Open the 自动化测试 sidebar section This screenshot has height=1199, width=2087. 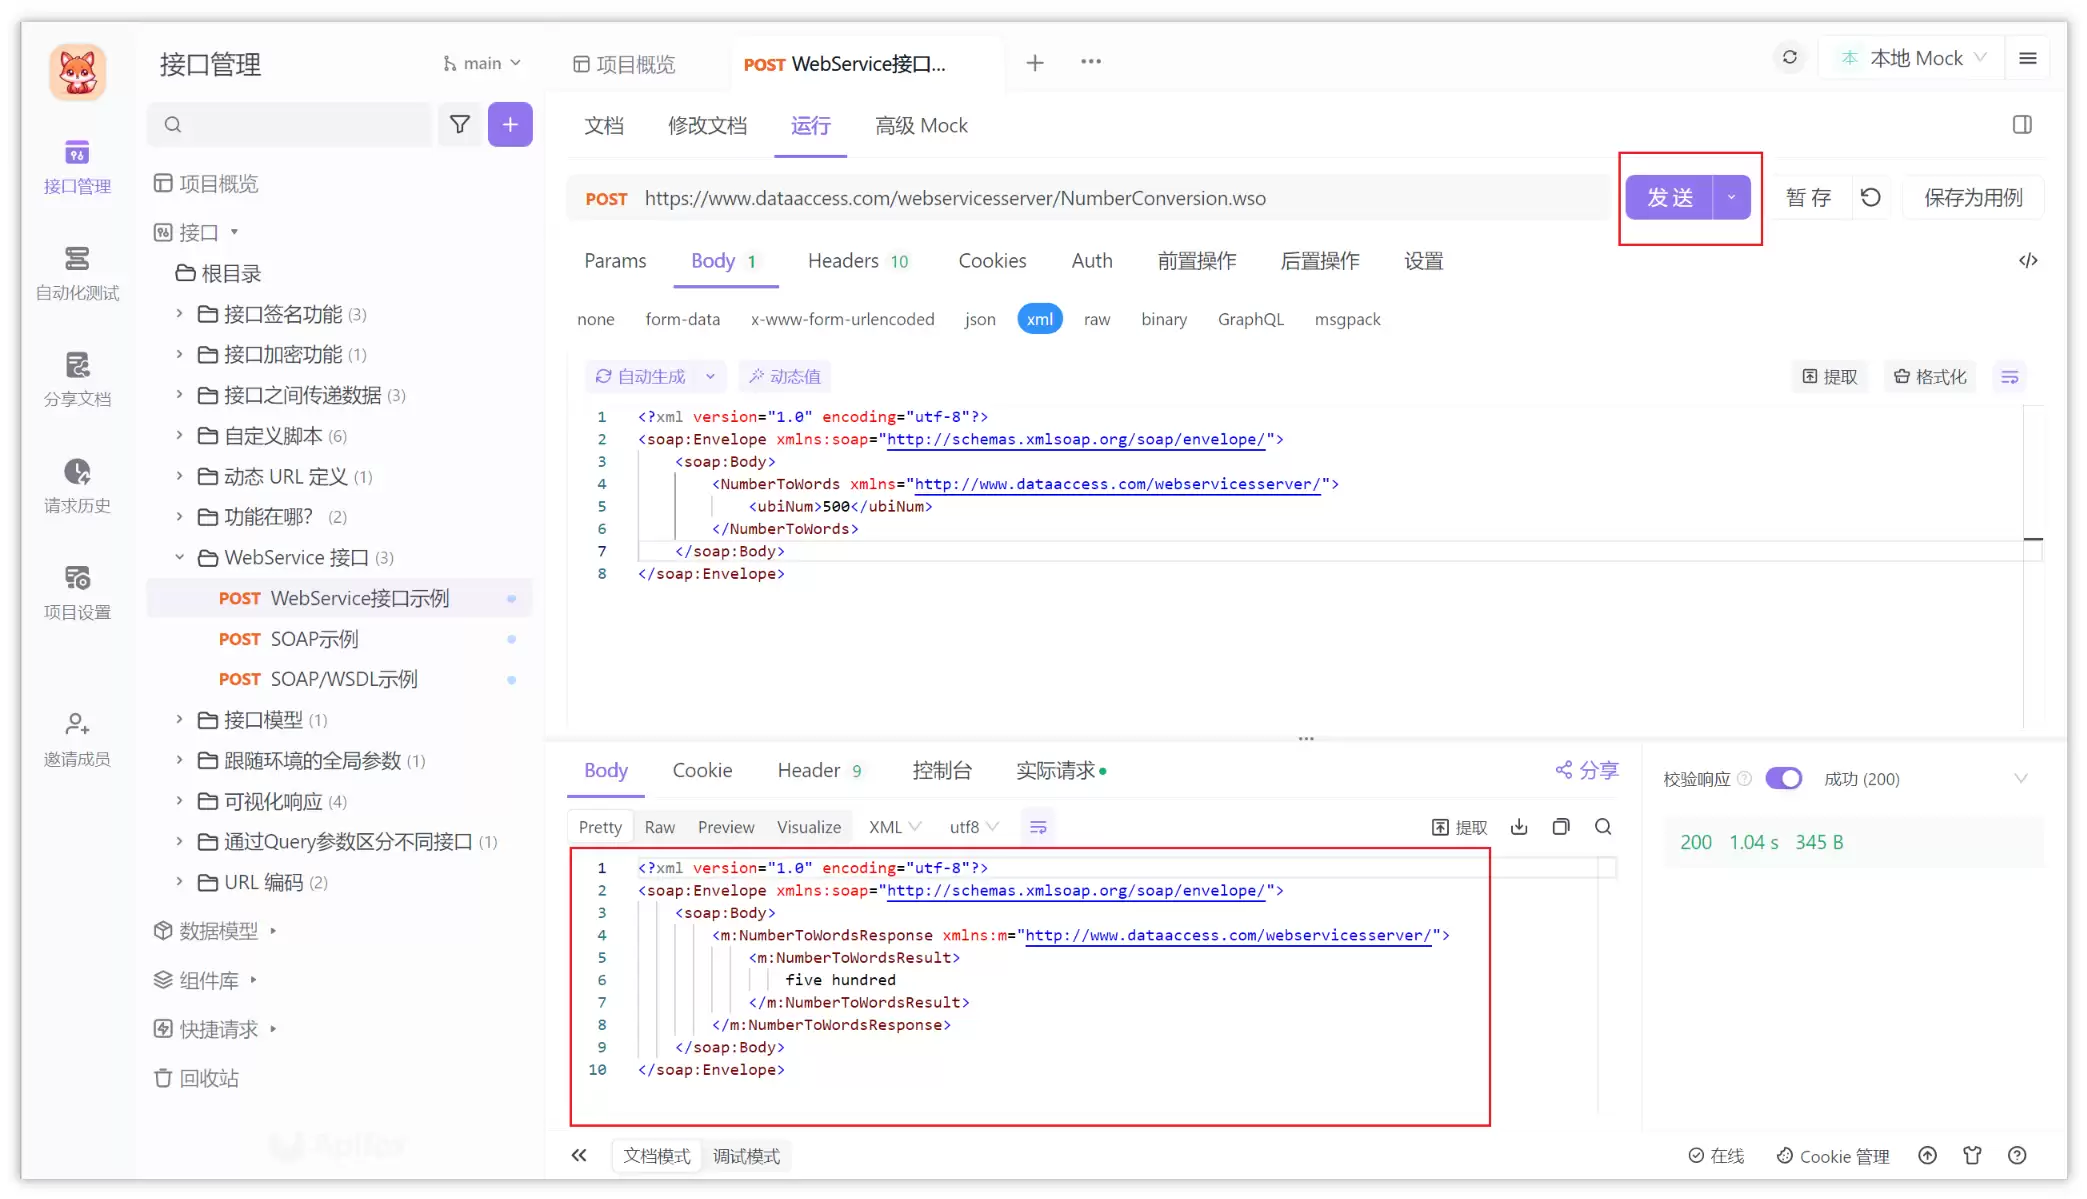tap(77, 273)
